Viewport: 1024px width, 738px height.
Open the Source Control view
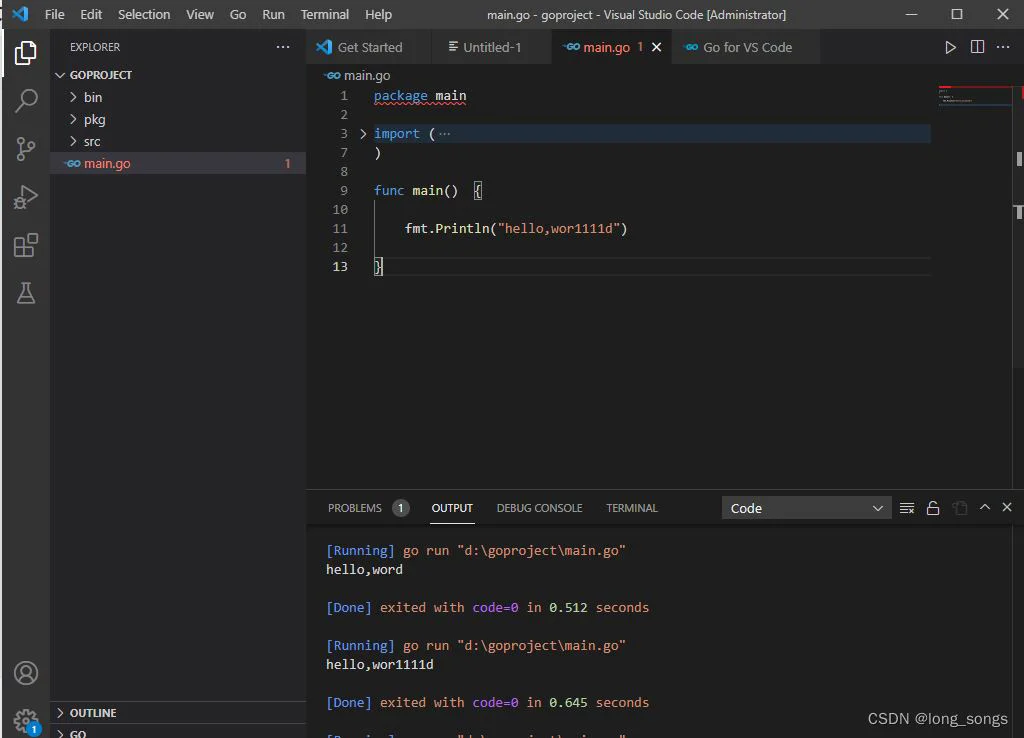25,149
